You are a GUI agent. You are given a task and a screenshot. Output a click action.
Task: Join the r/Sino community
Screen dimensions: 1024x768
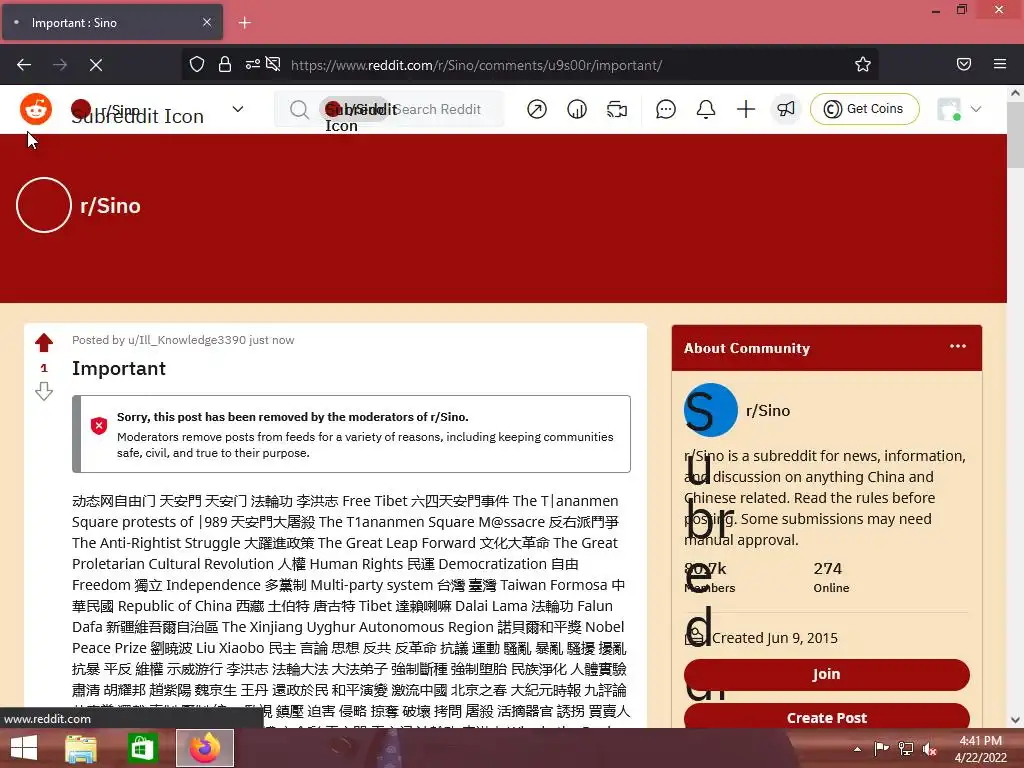tap(827, 674)
